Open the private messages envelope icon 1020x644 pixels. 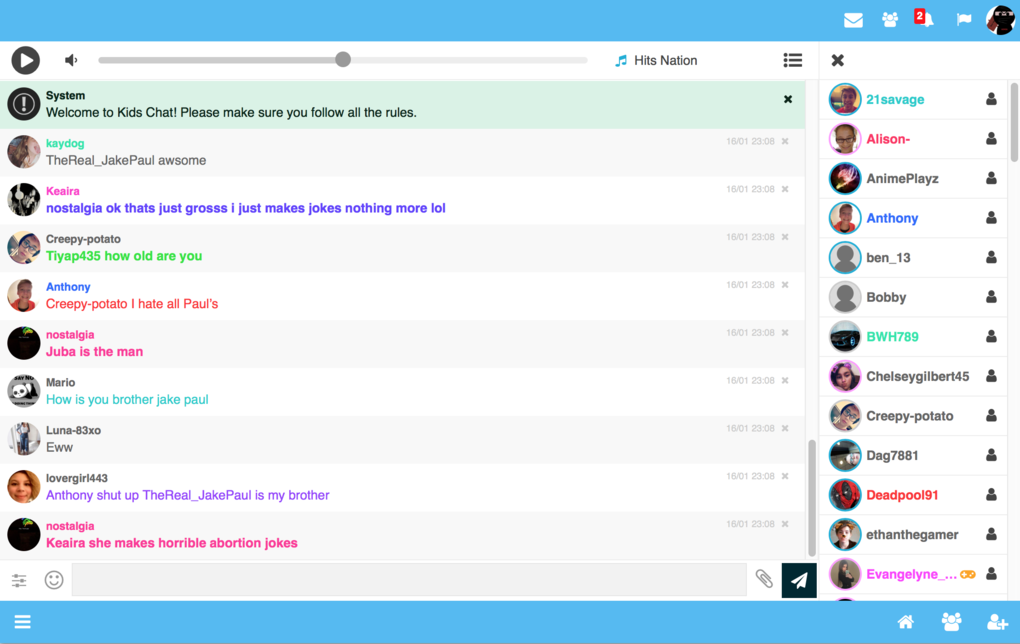click(x=853, y=20)
